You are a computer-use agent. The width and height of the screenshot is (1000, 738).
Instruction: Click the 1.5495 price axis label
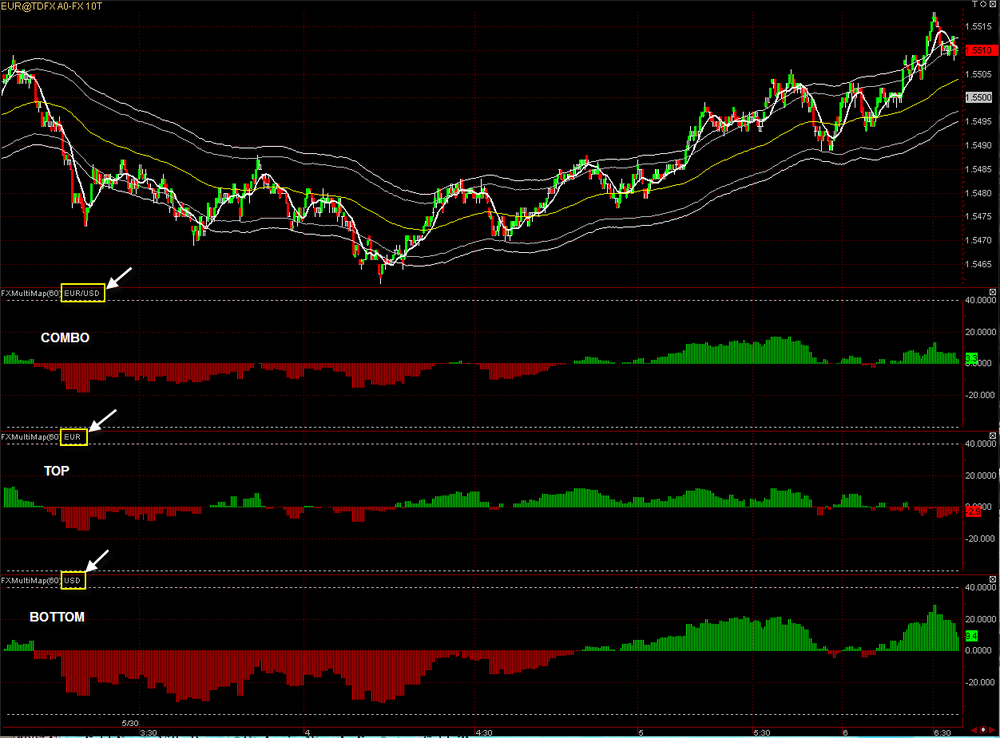[978, 121]
